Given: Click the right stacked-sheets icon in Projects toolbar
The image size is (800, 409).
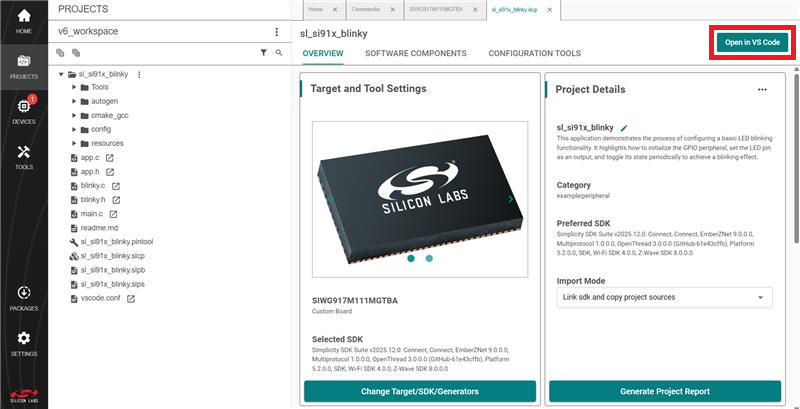Looking at the screenshot, I should pyautogui.click(x=76, y=53).
